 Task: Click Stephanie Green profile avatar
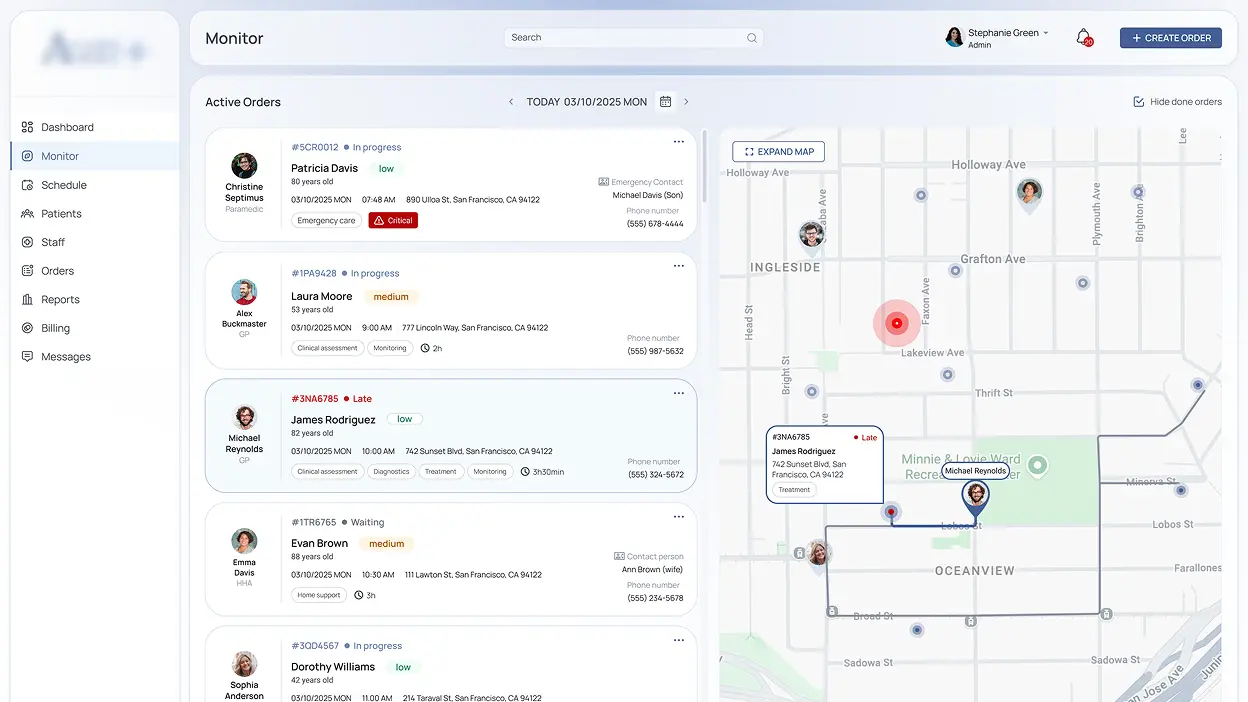(954, 37)
